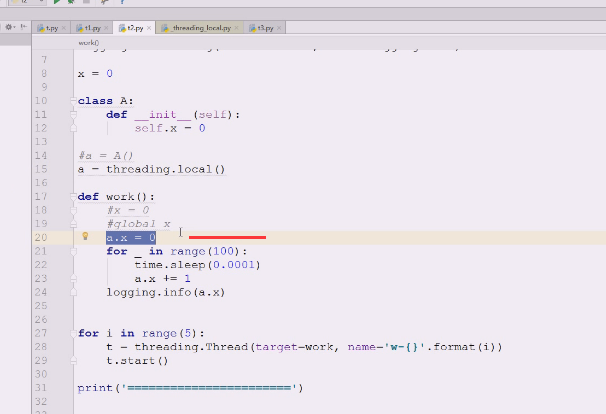
Task: Click line number 28 in the gutter
Action: click(x=41, y=347)
